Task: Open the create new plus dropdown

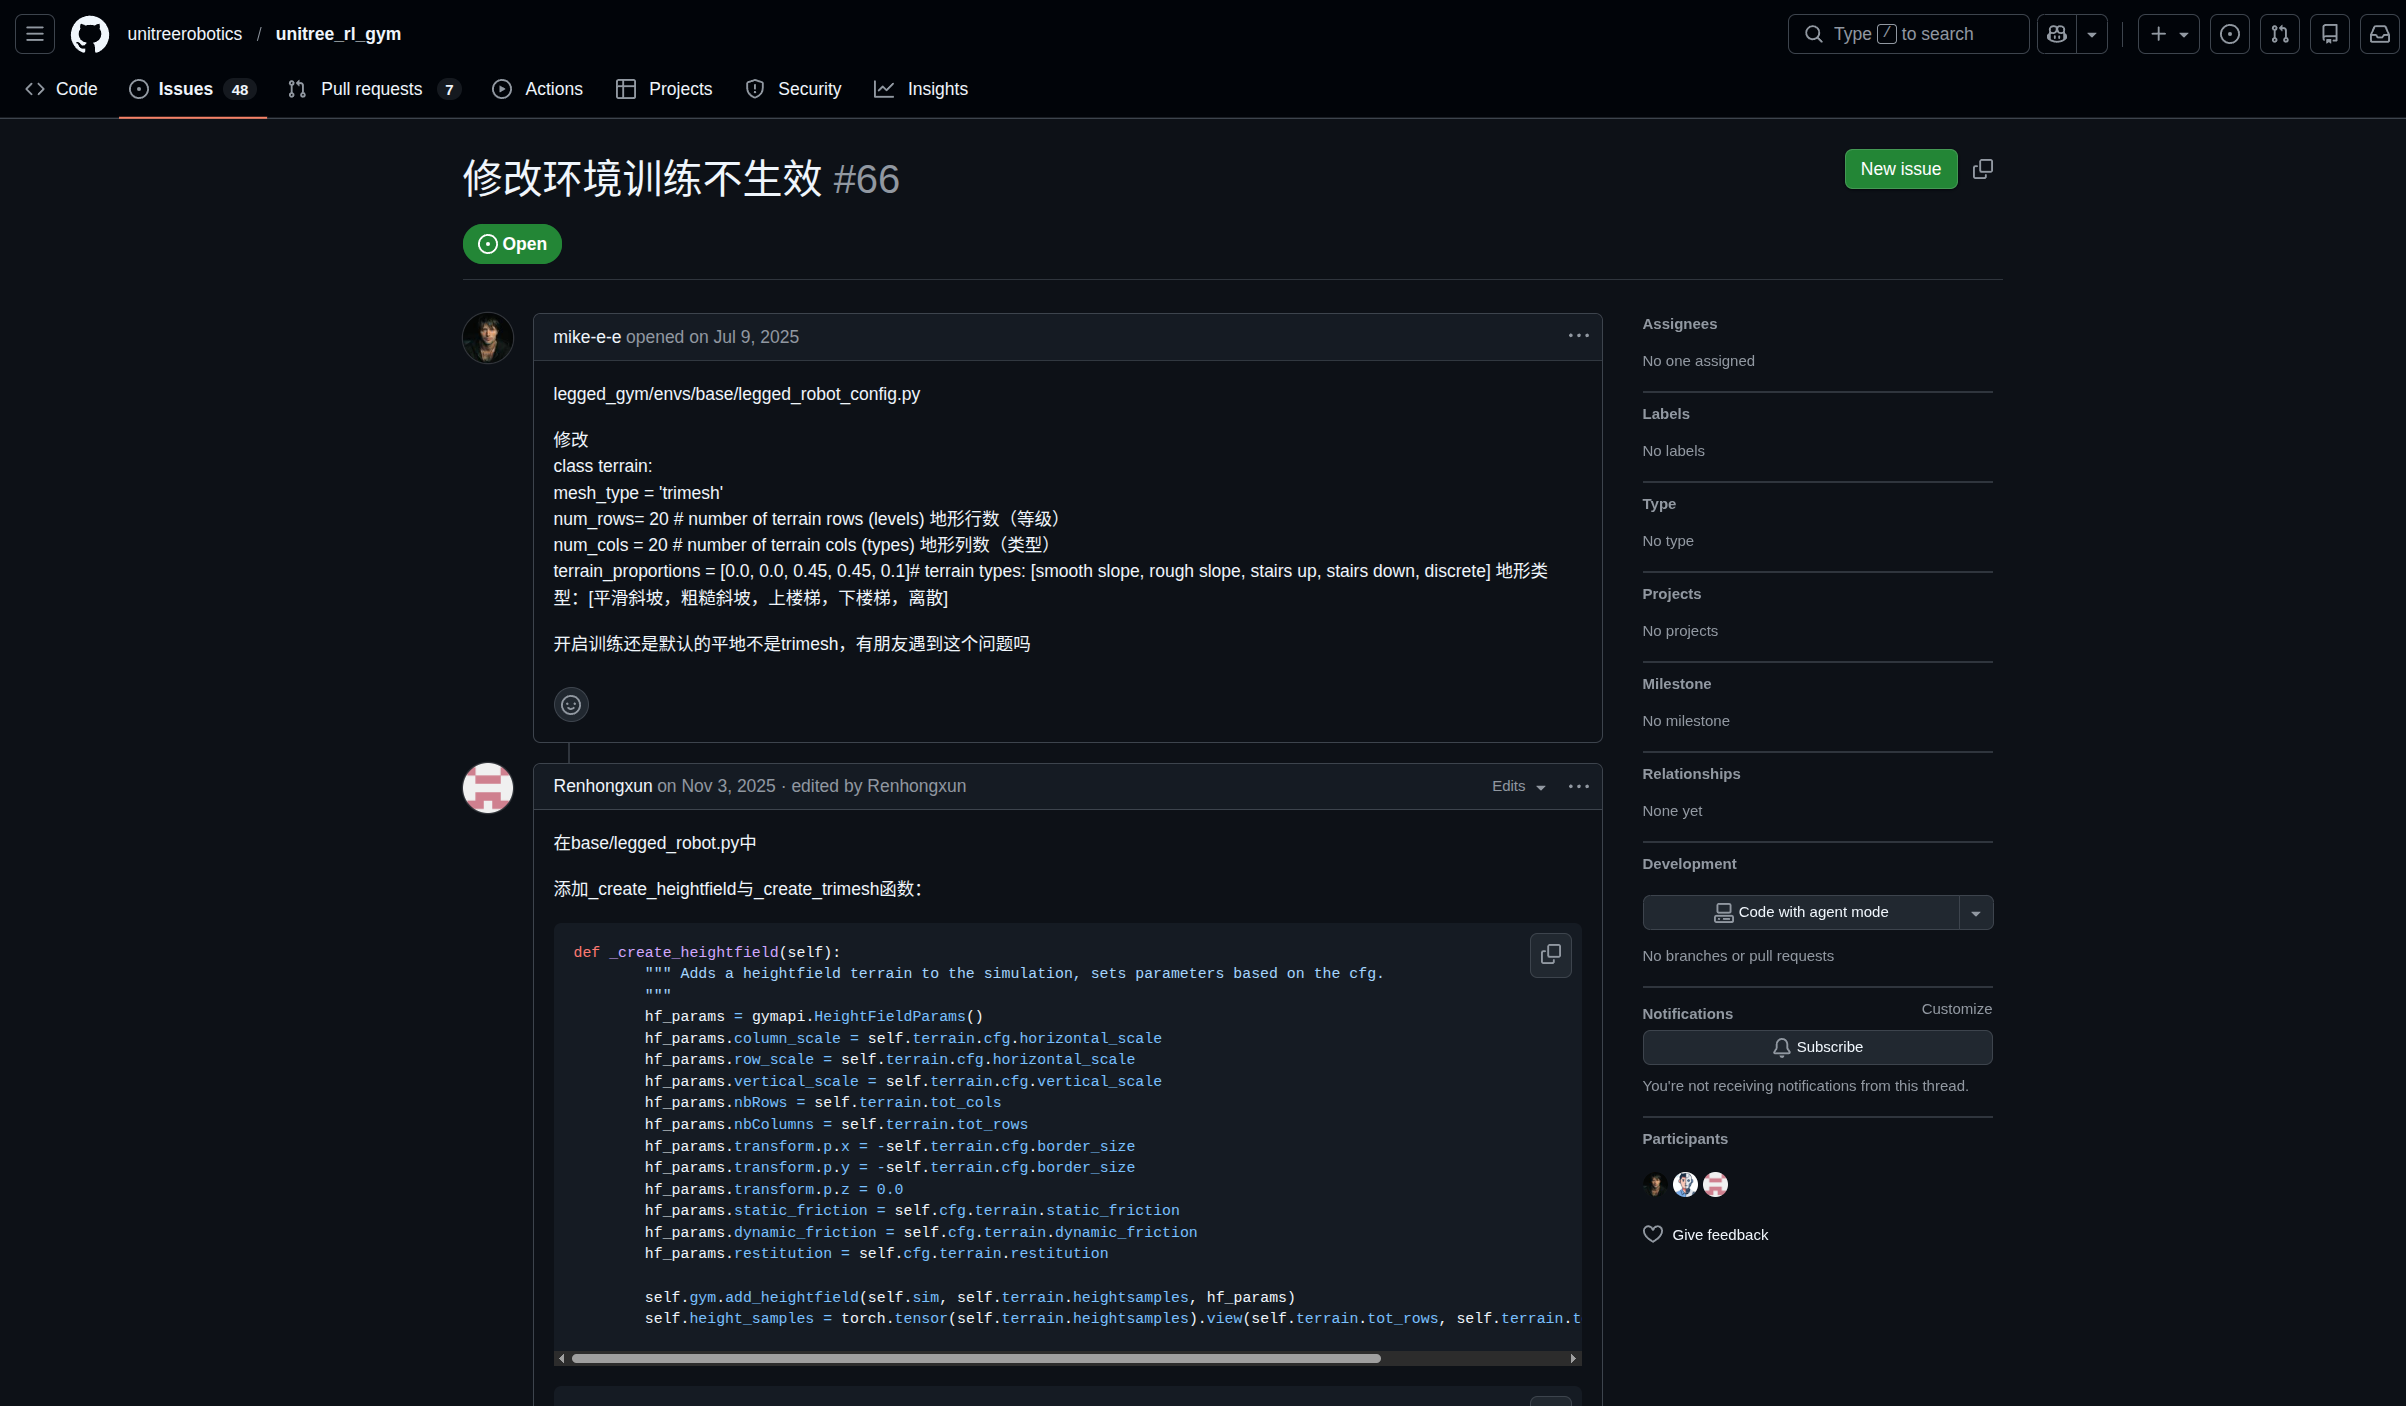Action: (x=2168, y=34)
